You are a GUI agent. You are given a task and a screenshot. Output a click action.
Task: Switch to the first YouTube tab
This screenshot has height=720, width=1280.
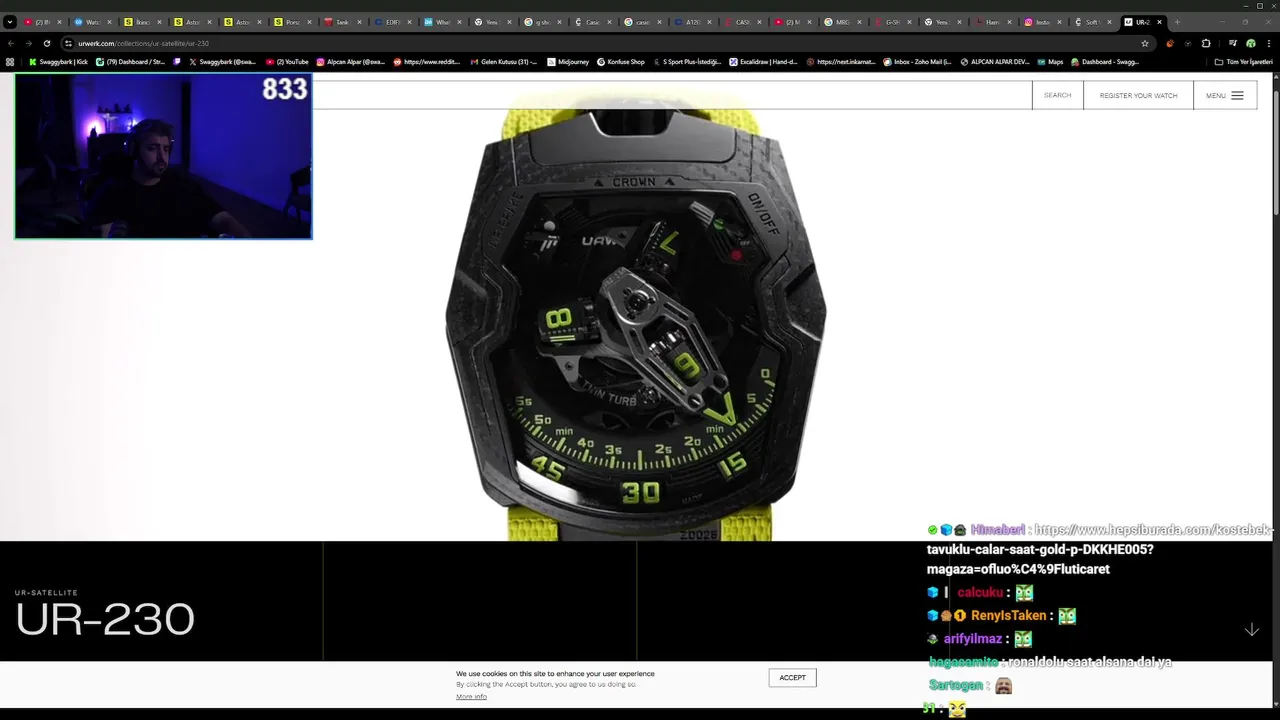tap(41, 22)
